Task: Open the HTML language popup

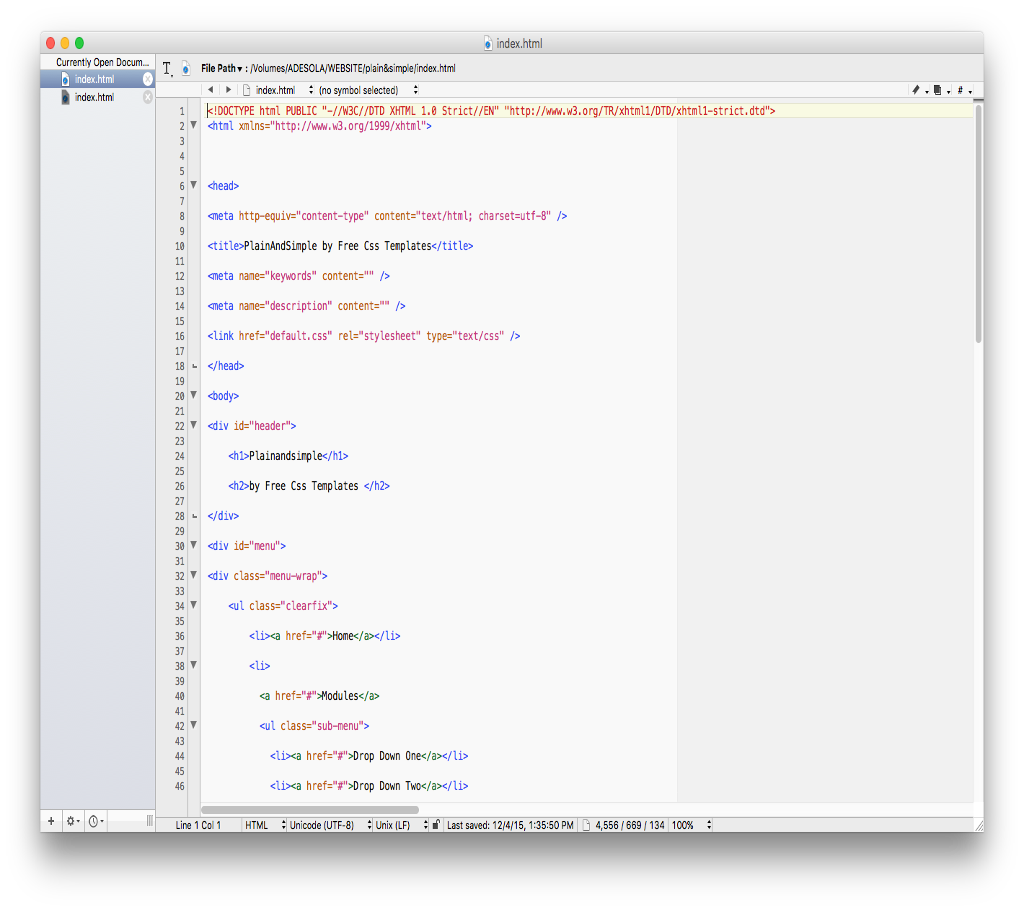Action: [x=265, y=825]
